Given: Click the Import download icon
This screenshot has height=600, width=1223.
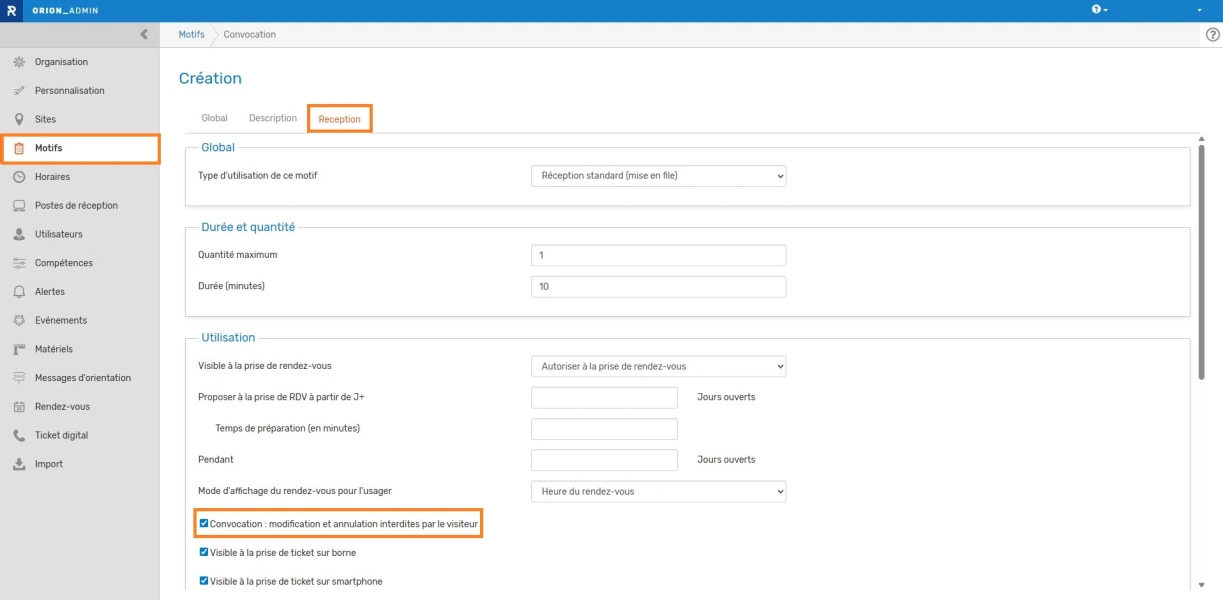Looking at the screenshot, I should [18, 464].
